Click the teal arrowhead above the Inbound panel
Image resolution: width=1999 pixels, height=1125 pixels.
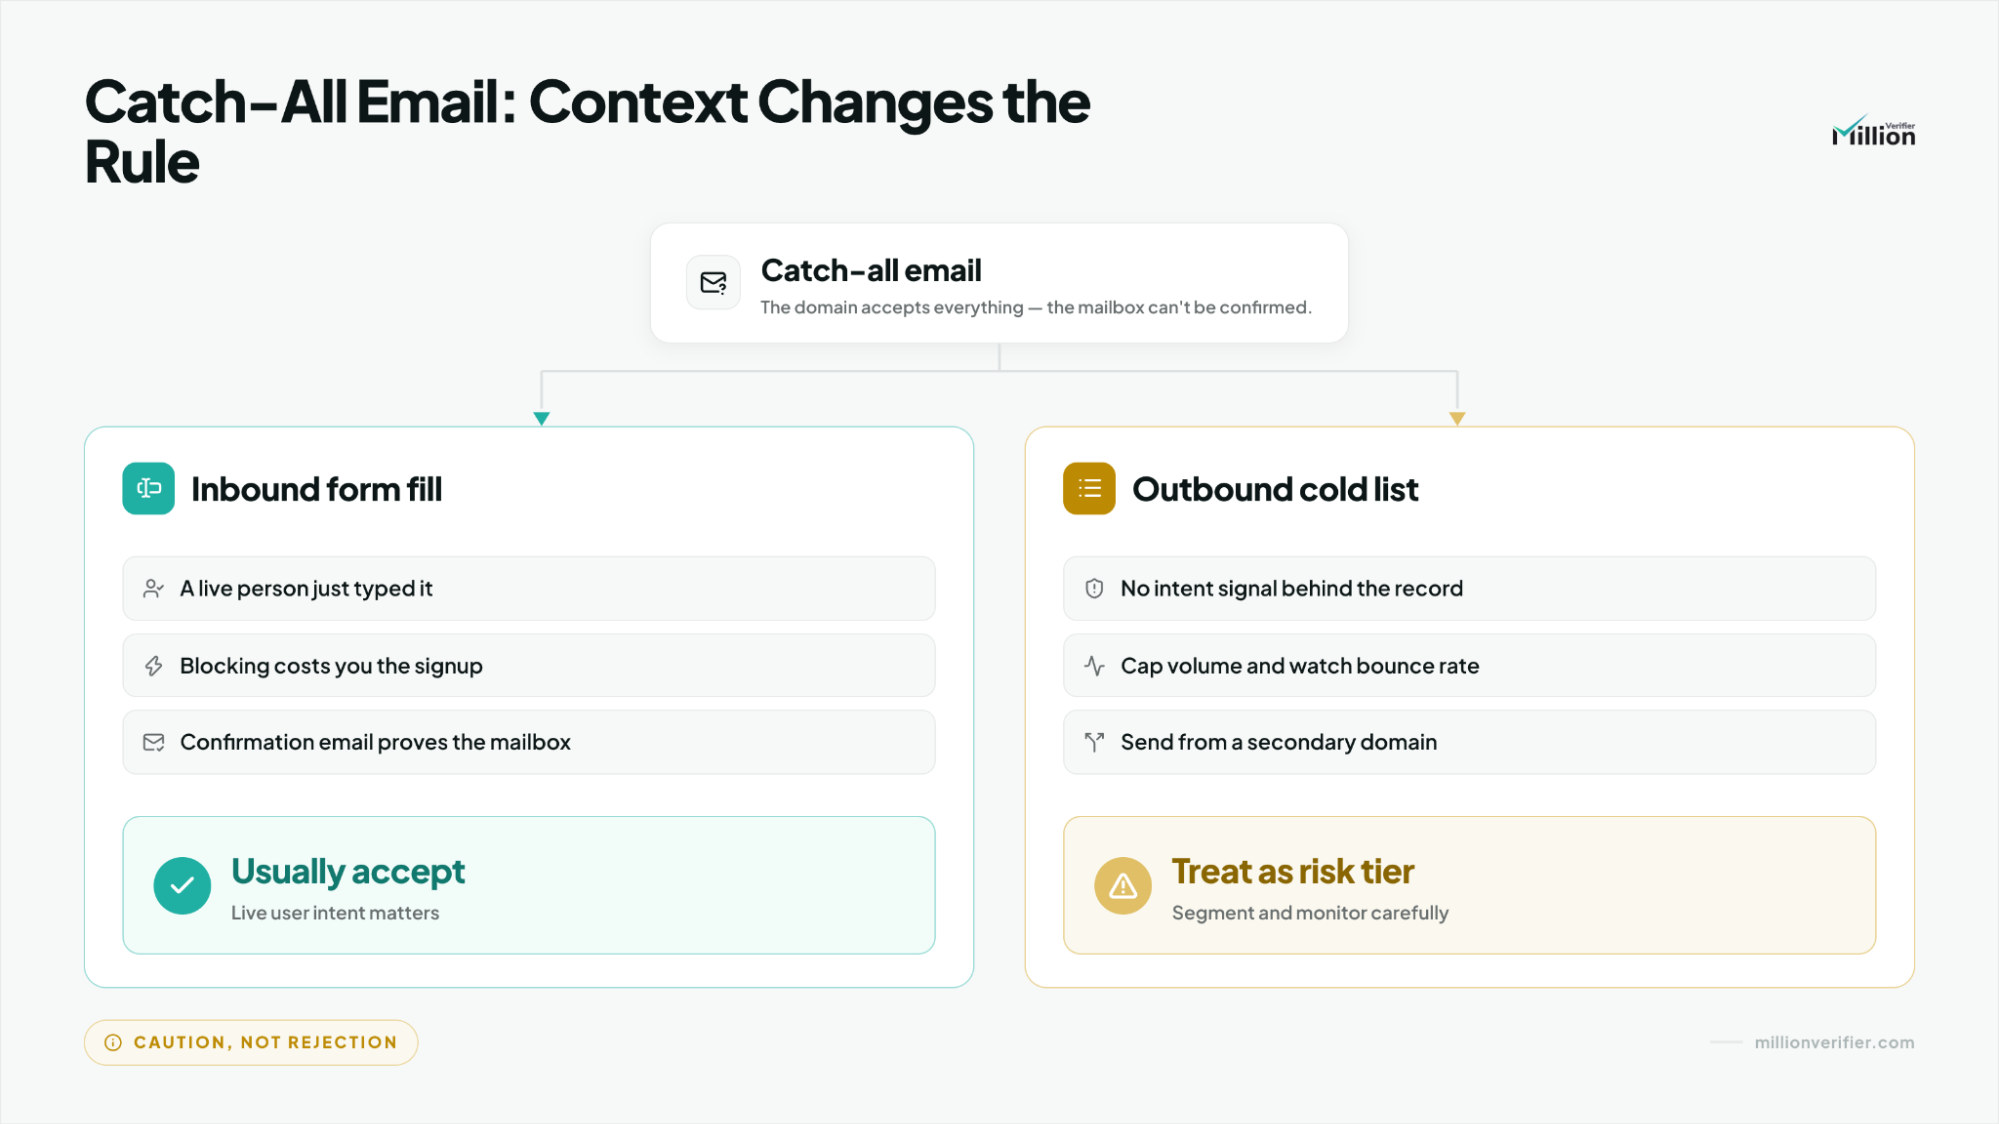(x=541, y=419)
